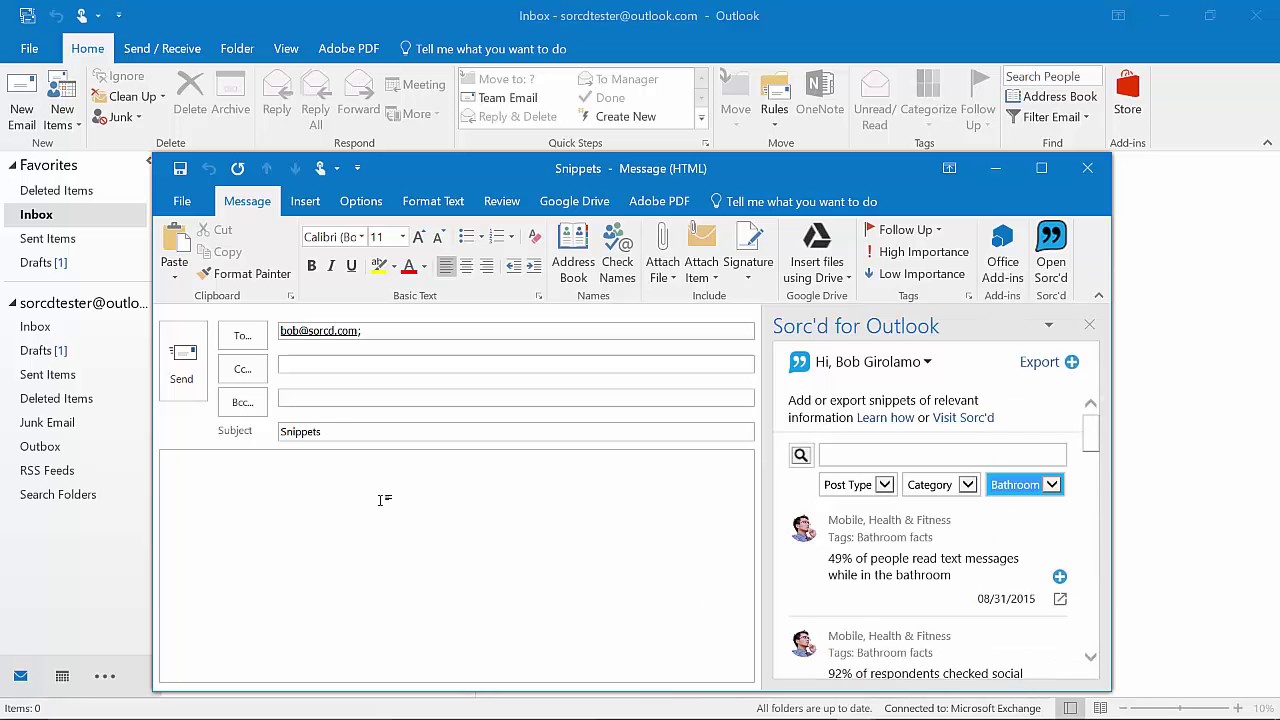Click Sorc'd snippet search field
This screenshot has width=1280, height=720.
(942, 456)
